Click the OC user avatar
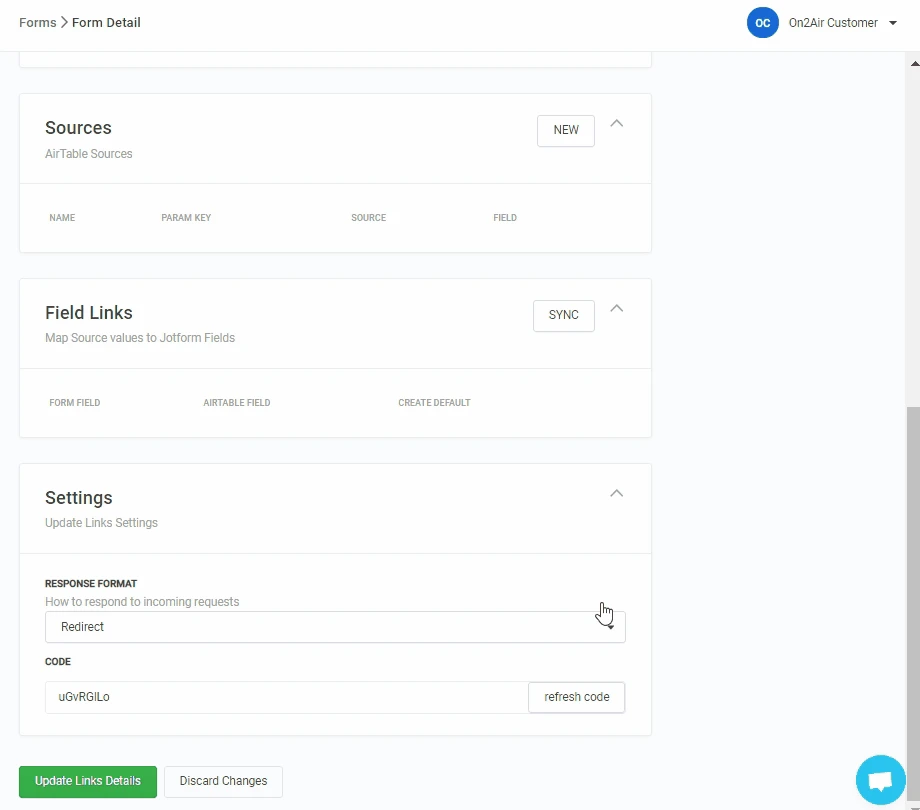Screen dimensions: 920x810 762,23
